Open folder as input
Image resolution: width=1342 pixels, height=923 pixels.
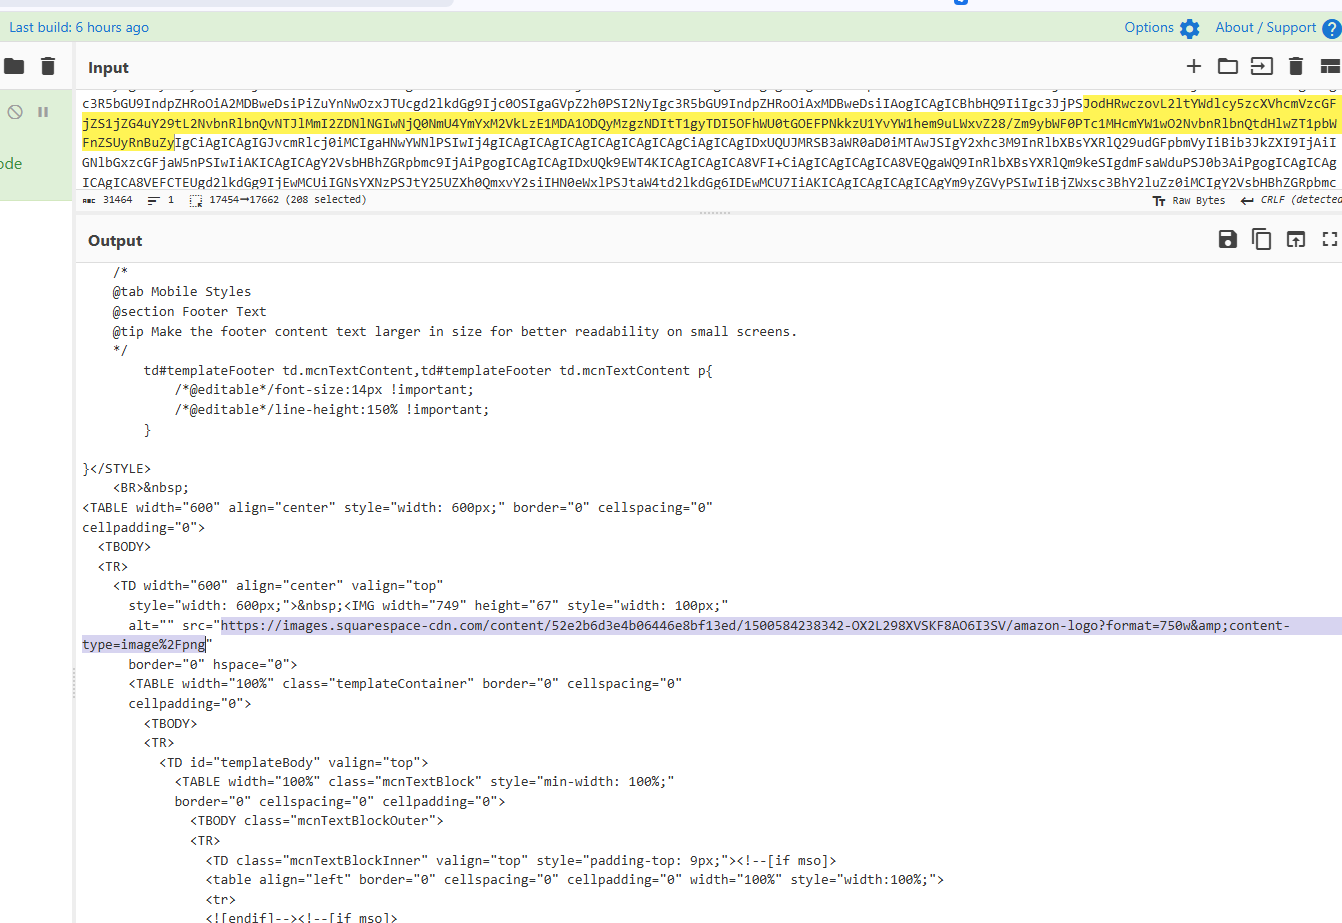coord(1227,67)
